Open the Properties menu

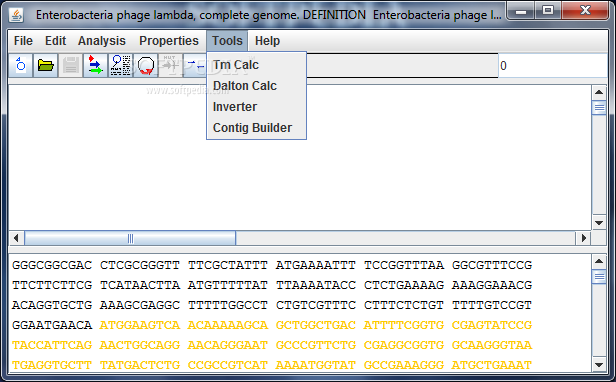click(169, 41)
